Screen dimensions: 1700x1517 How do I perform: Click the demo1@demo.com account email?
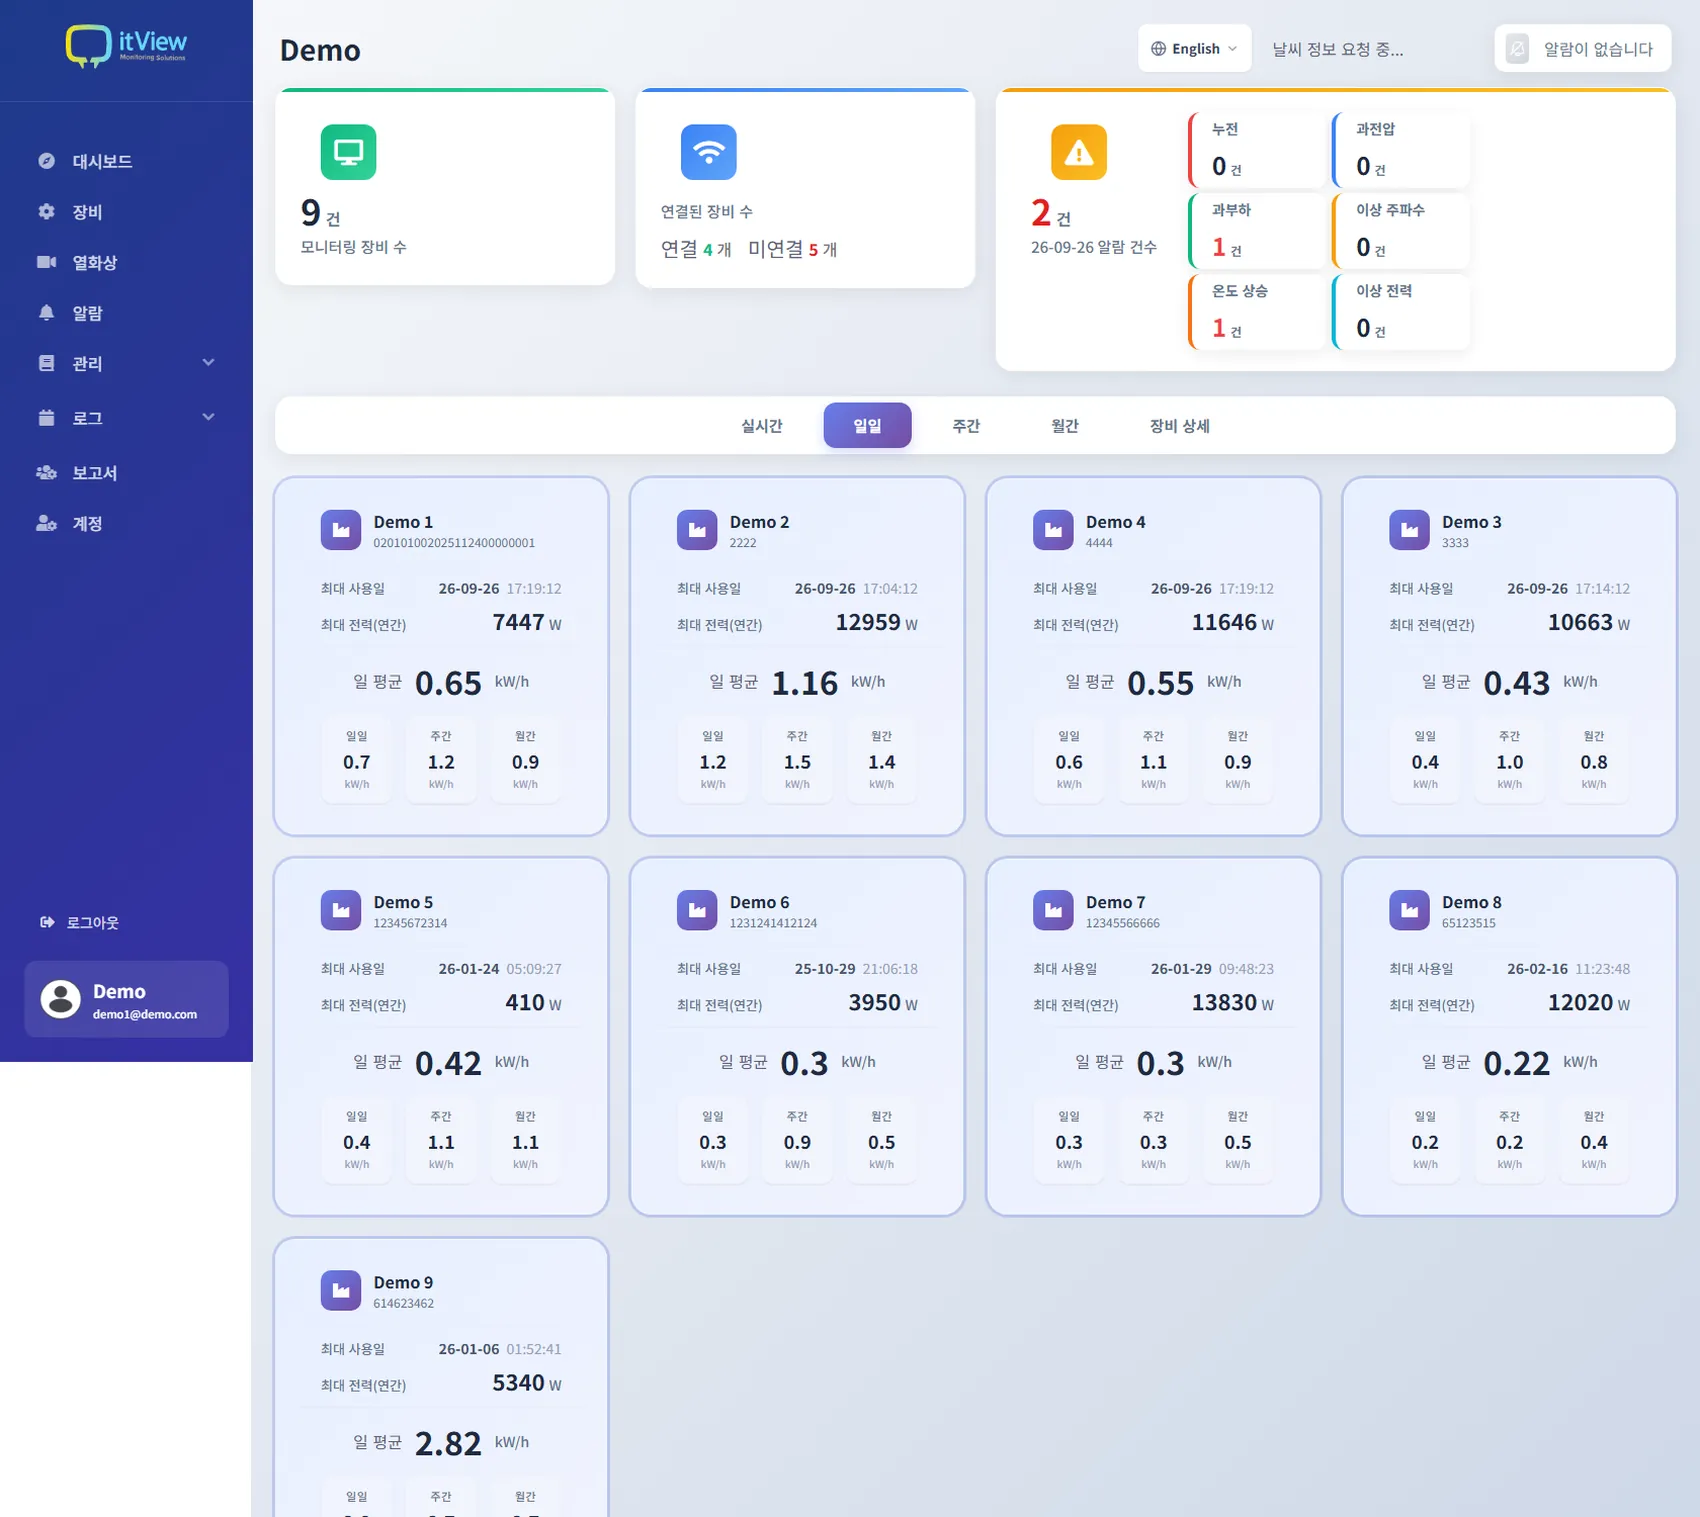pyautogui.click(x=145, y=1014)
